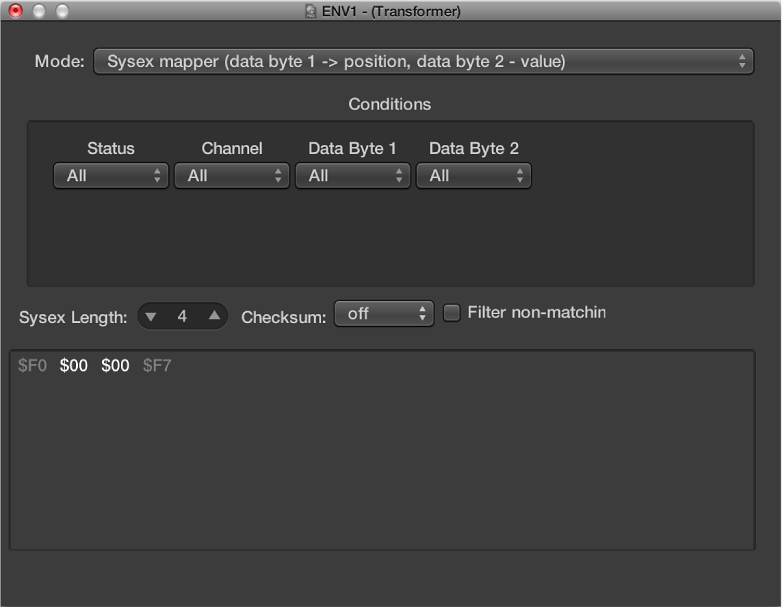Image resolution: width=782 pixels, height=608 pixels.
Task: Click the document icon in title bar
Action: 310,11
